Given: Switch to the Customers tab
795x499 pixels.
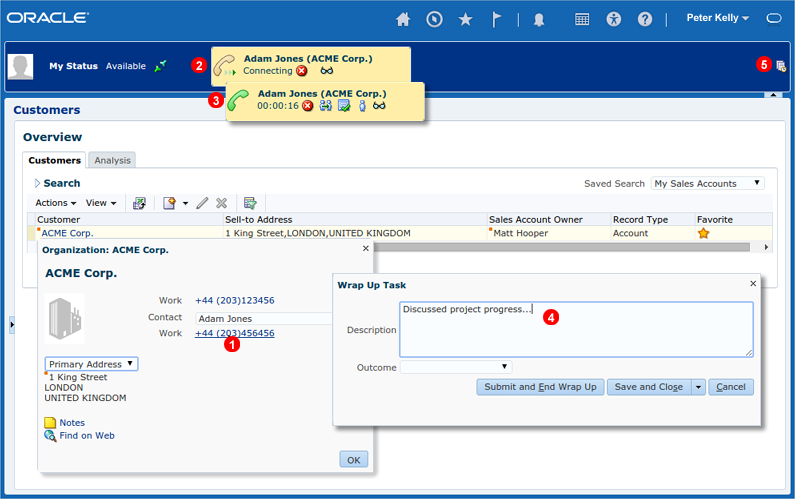Looking at the screenshot, I should [54, 160].
